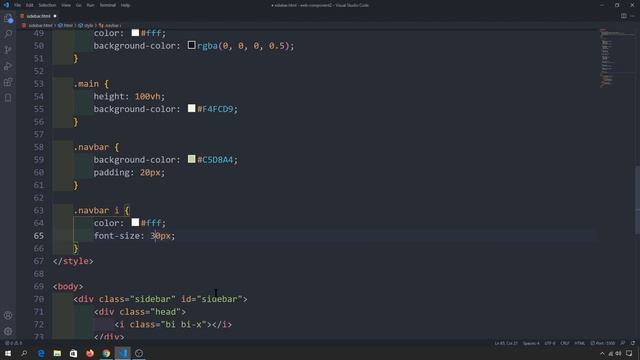This screenshot has height=360, width=640.
Task: Open the Extensions view
Action: (x=8, y=82)
